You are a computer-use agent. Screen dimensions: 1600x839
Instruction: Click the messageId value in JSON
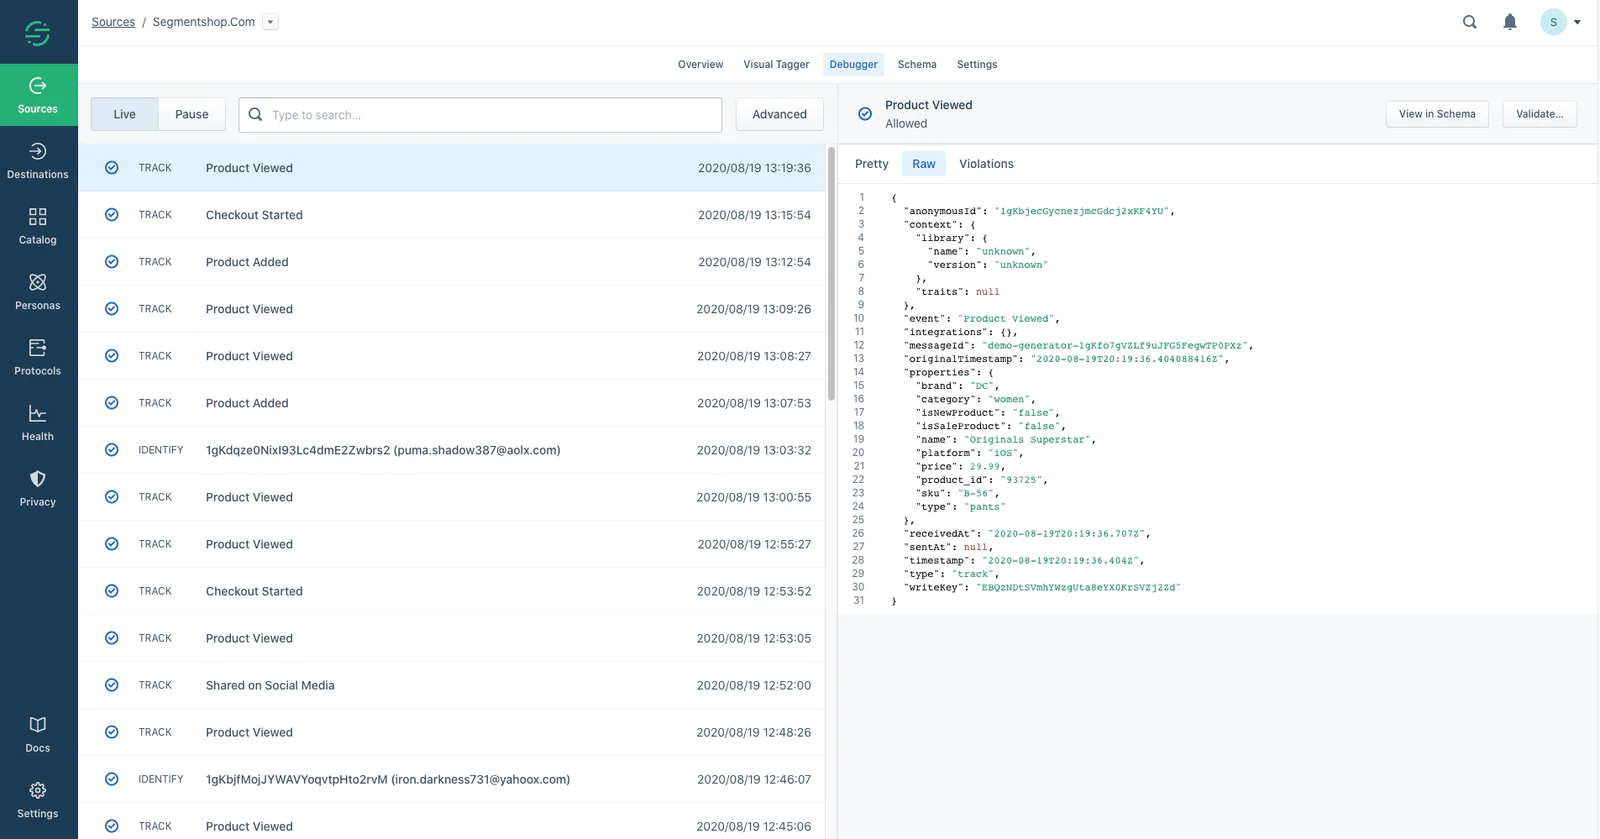[x=1115, y=345]
